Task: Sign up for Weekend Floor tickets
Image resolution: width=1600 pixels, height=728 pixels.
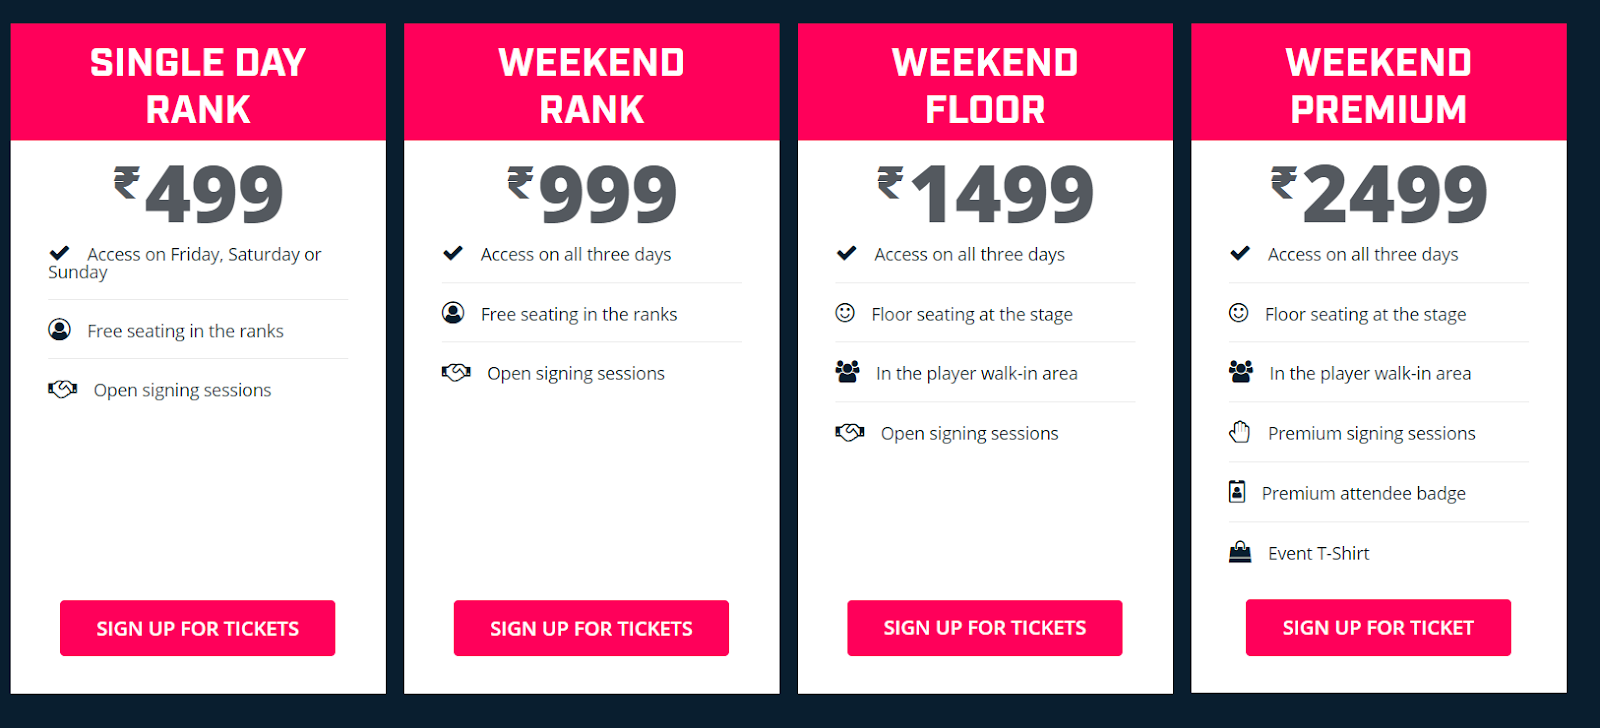Action: (985, 628)
